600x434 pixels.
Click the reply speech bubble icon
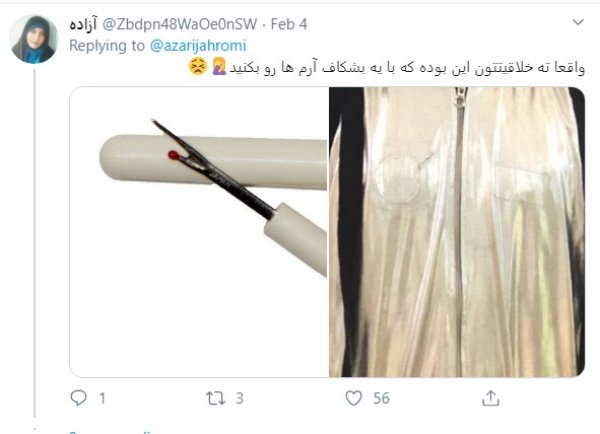pyautogui.click(x=78, y=398)
